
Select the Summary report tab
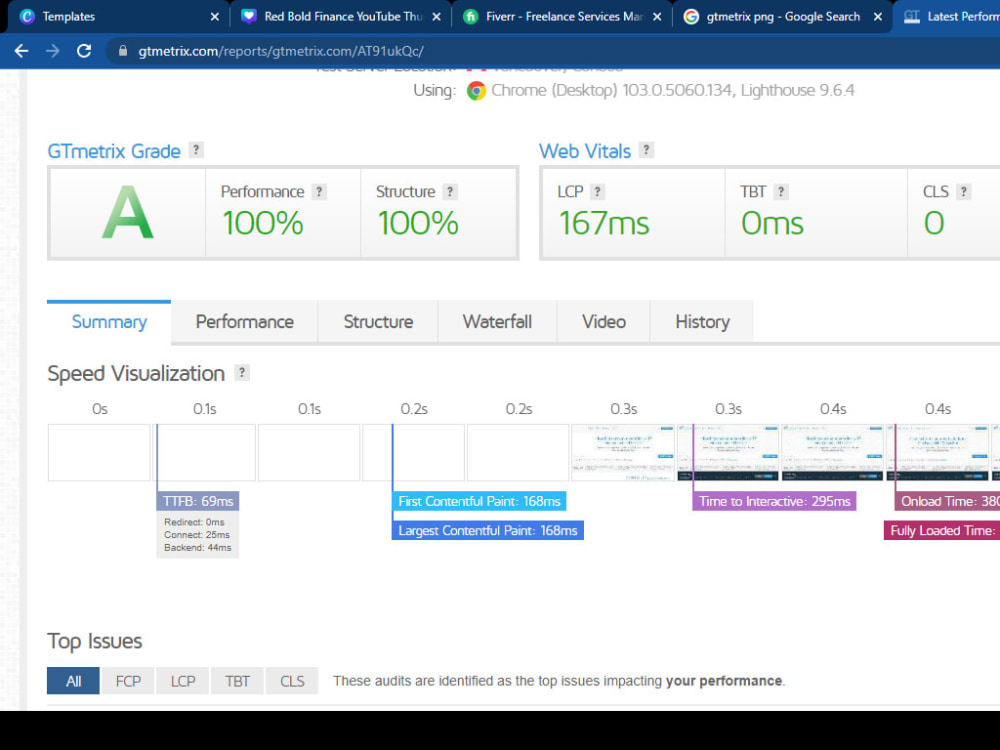[x=109, y=322]
